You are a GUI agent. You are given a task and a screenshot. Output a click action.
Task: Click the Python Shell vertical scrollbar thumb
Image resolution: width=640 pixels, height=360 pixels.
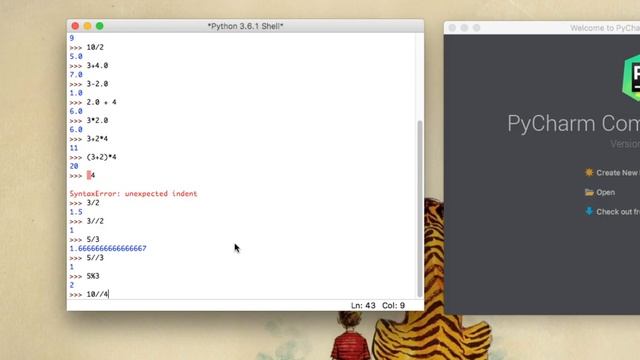pos(420,209)
